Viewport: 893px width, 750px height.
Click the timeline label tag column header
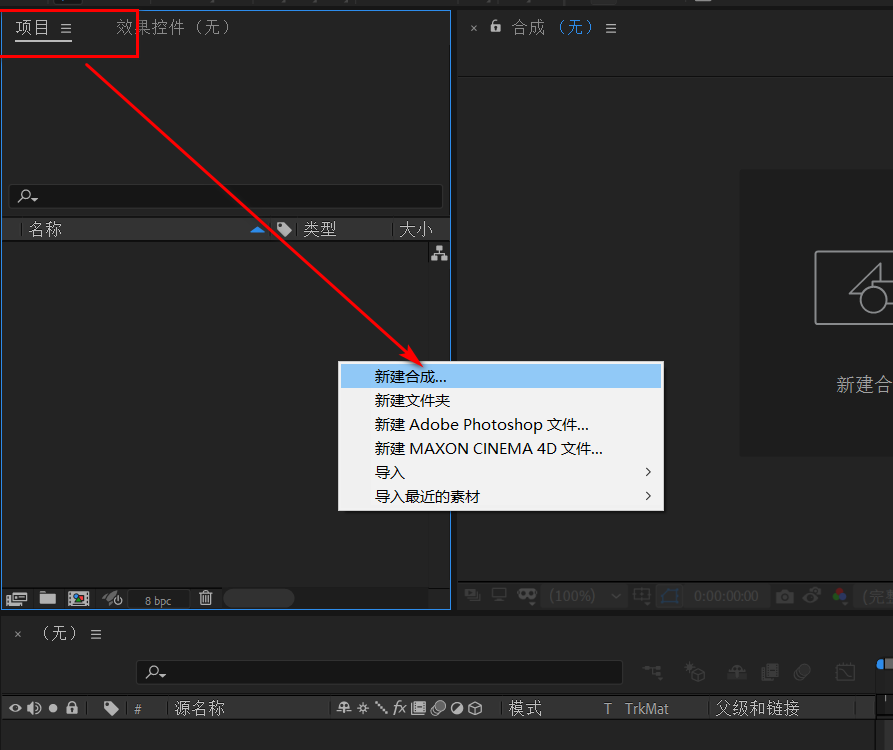pyautogui.click(x=111, y=708)
